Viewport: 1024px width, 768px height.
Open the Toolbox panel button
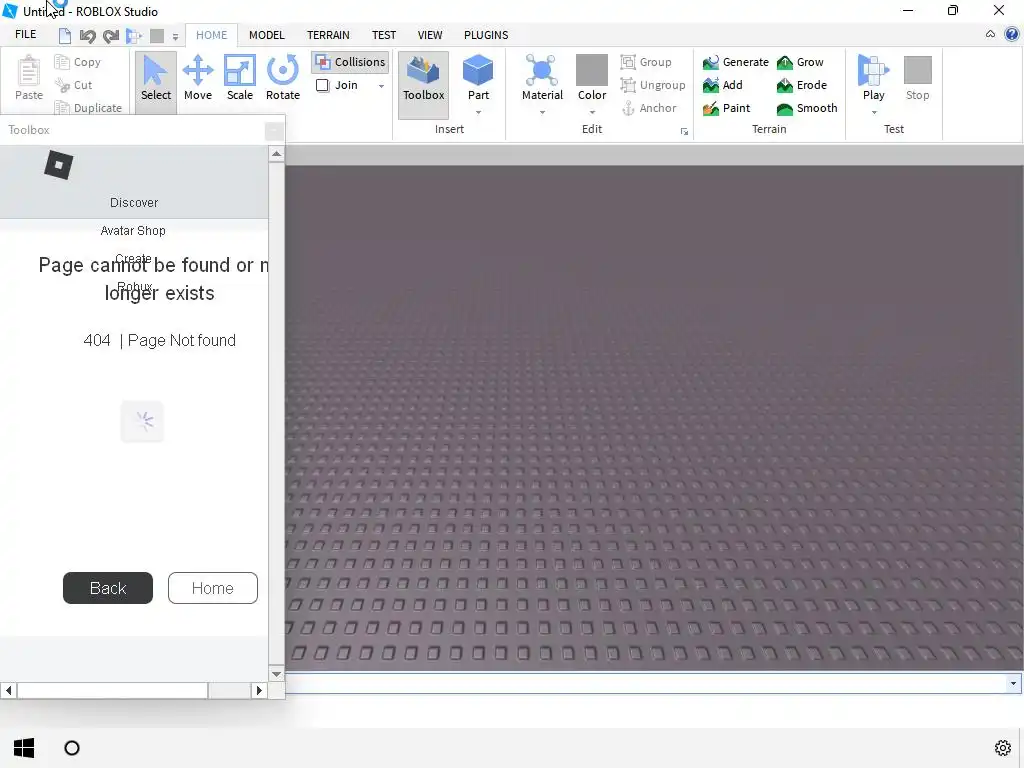pyautogui.click(x=423, y=85)
